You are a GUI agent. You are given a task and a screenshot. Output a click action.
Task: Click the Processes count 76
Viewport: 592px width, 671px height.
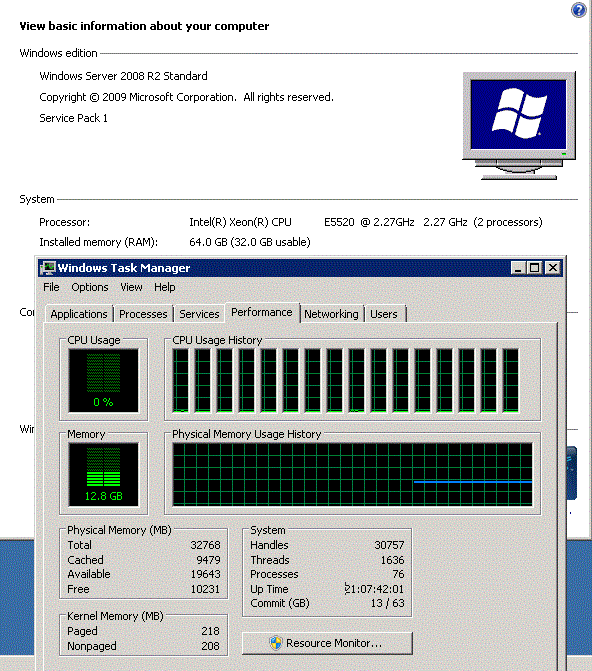398,574
